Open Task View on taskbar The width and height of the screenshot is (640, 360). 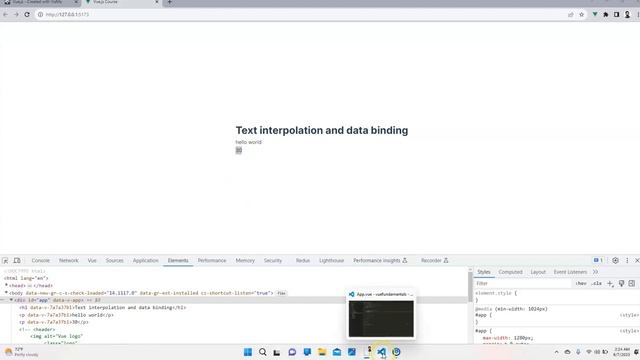click(x=277, y=352)
